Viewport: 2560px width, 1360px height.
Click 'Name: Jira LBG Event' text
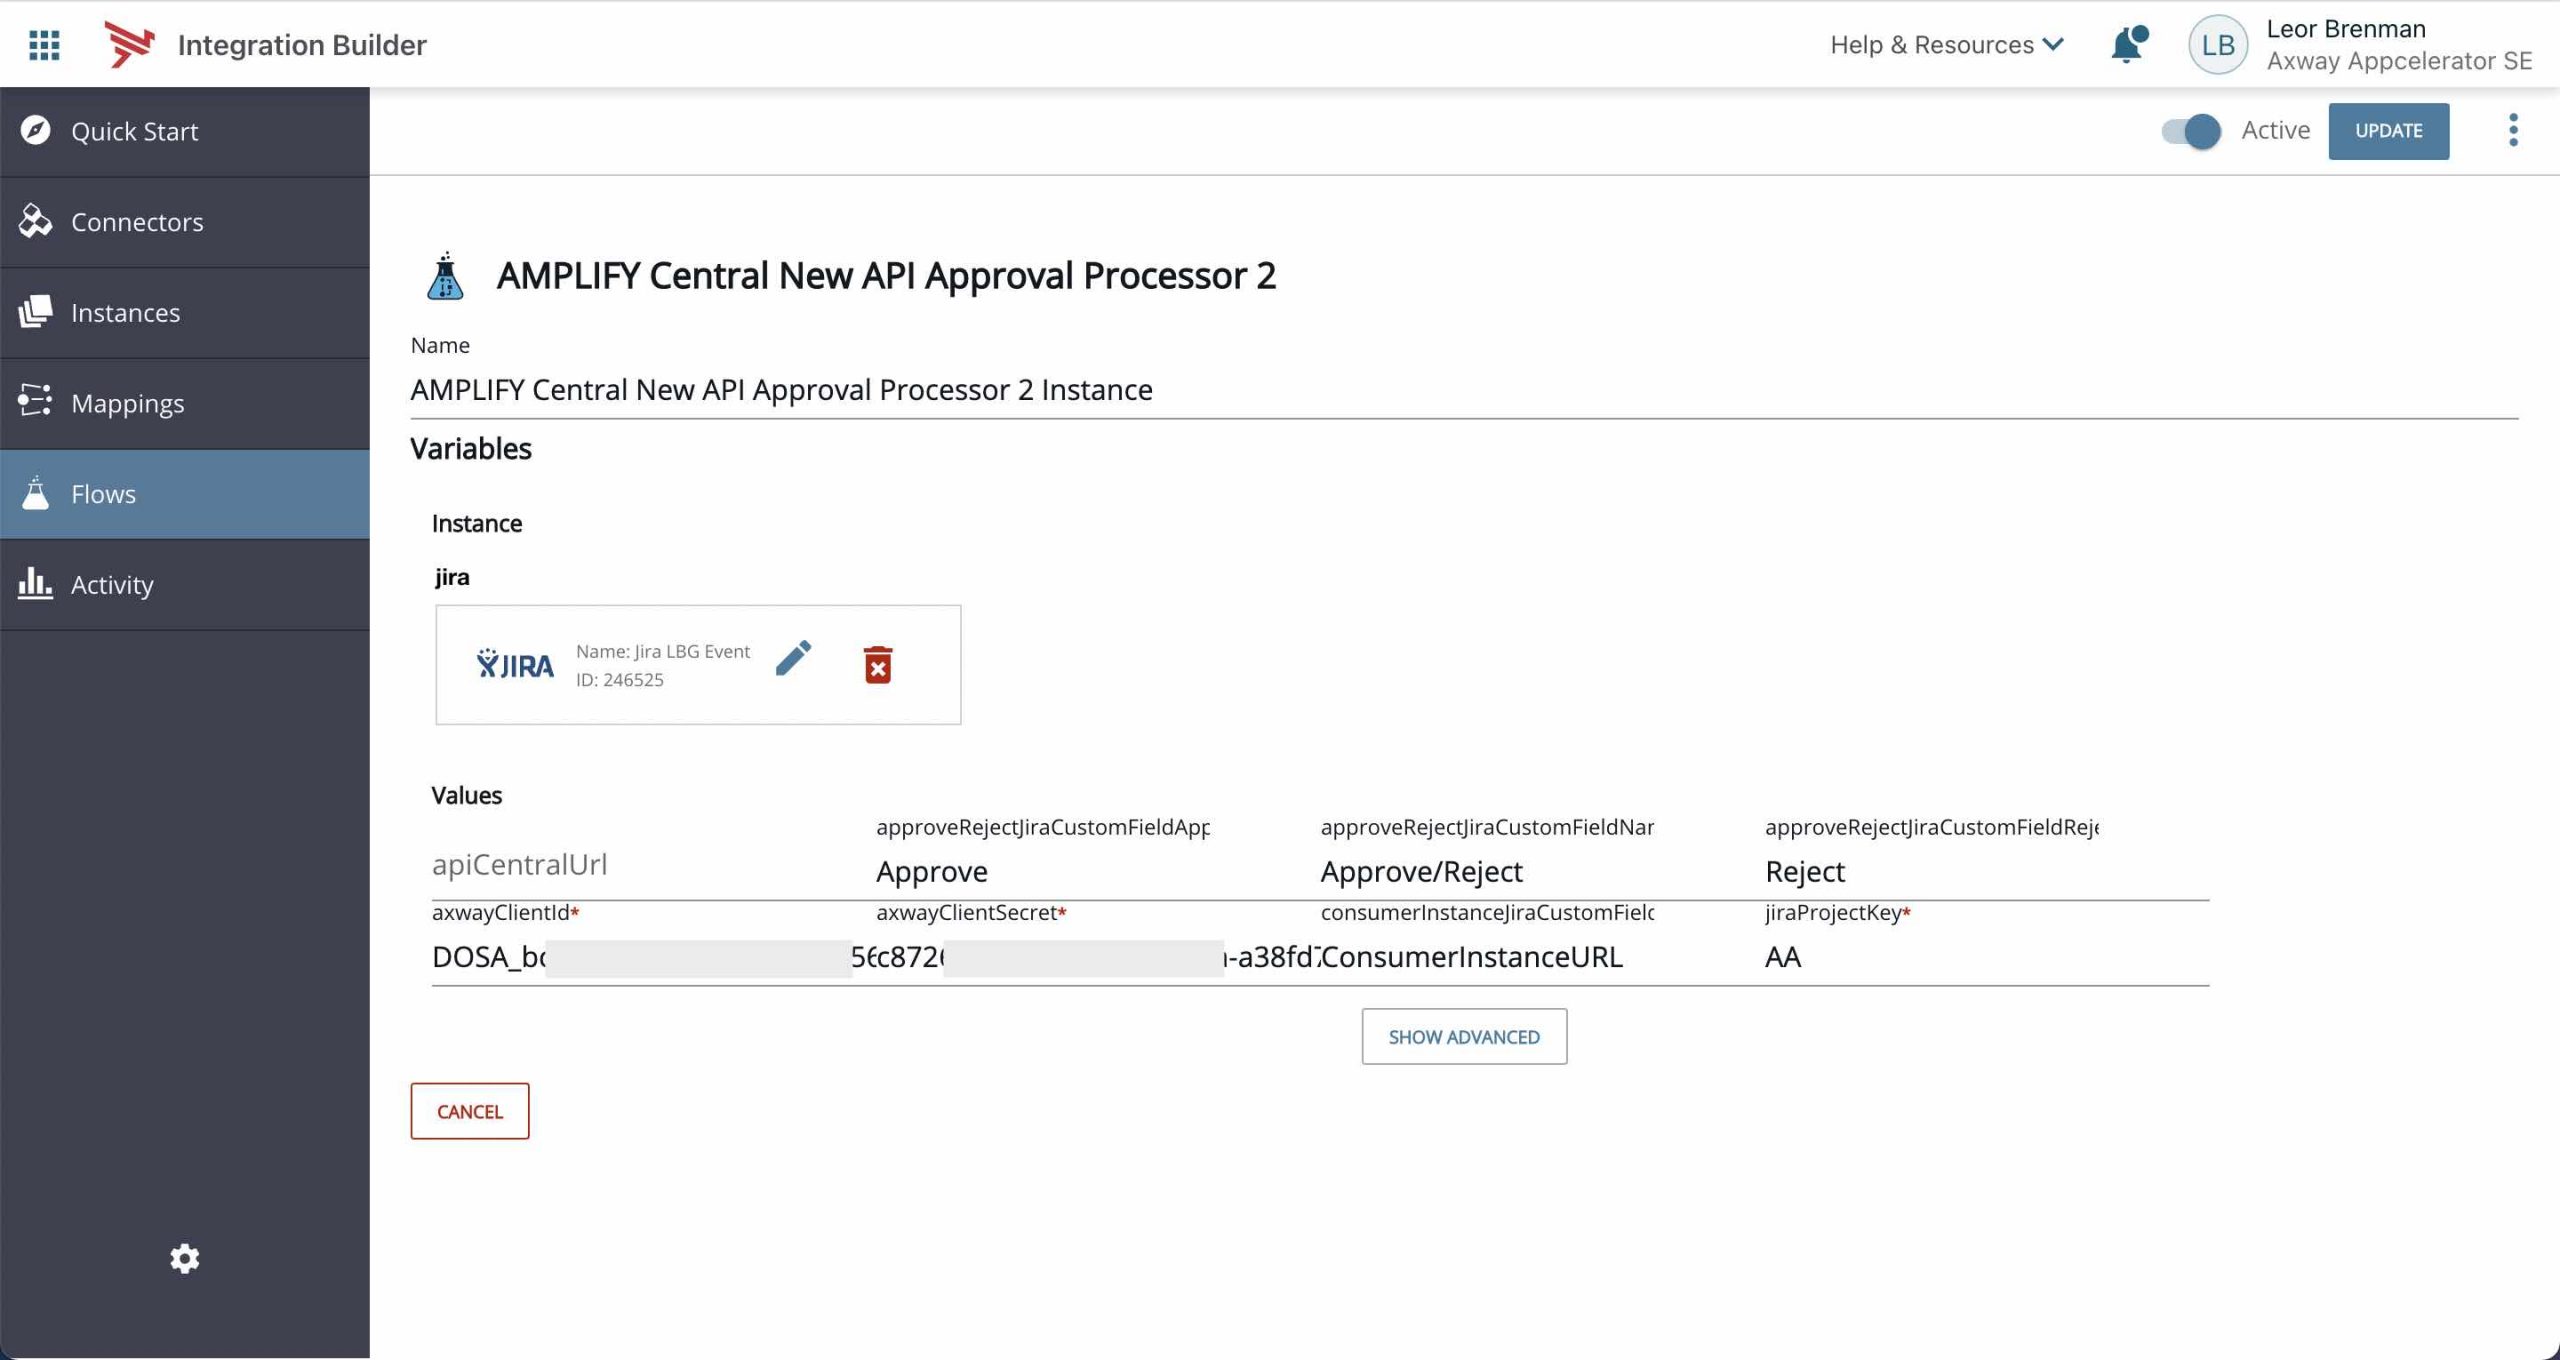(x=663, y=651)
